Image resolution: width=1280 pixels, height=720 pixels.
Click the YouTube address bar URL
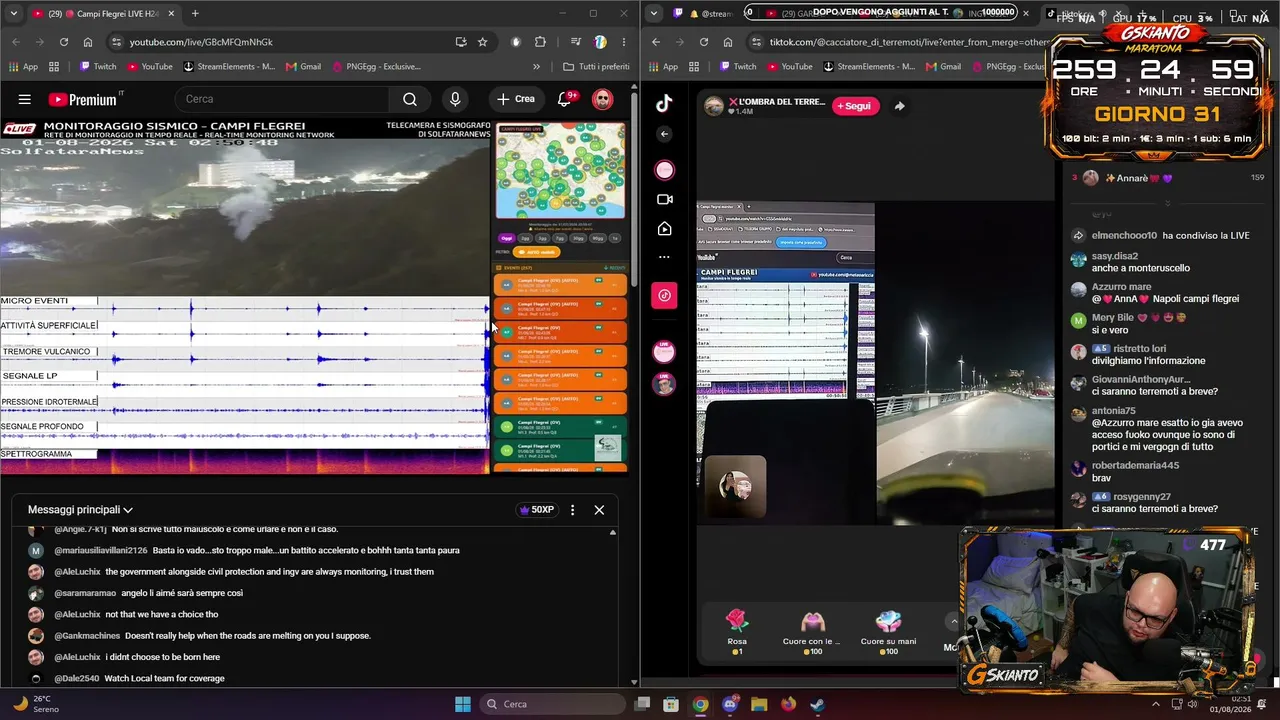pyautogui.click(x=201, y=42)
